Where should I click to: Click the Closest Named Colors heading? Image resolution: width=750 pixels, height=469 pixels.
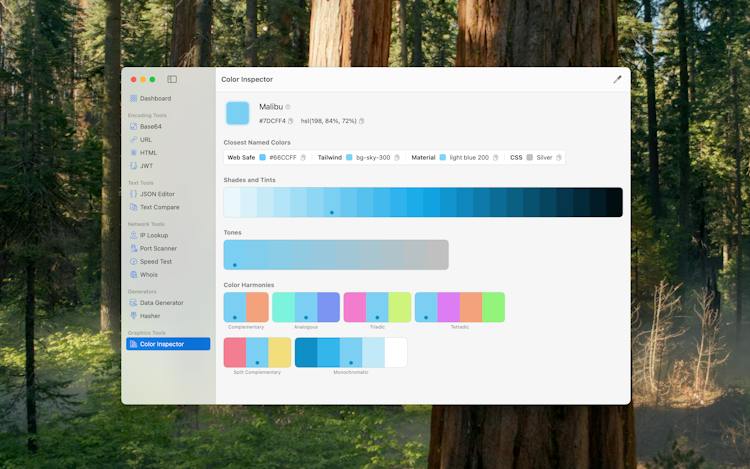257,142
